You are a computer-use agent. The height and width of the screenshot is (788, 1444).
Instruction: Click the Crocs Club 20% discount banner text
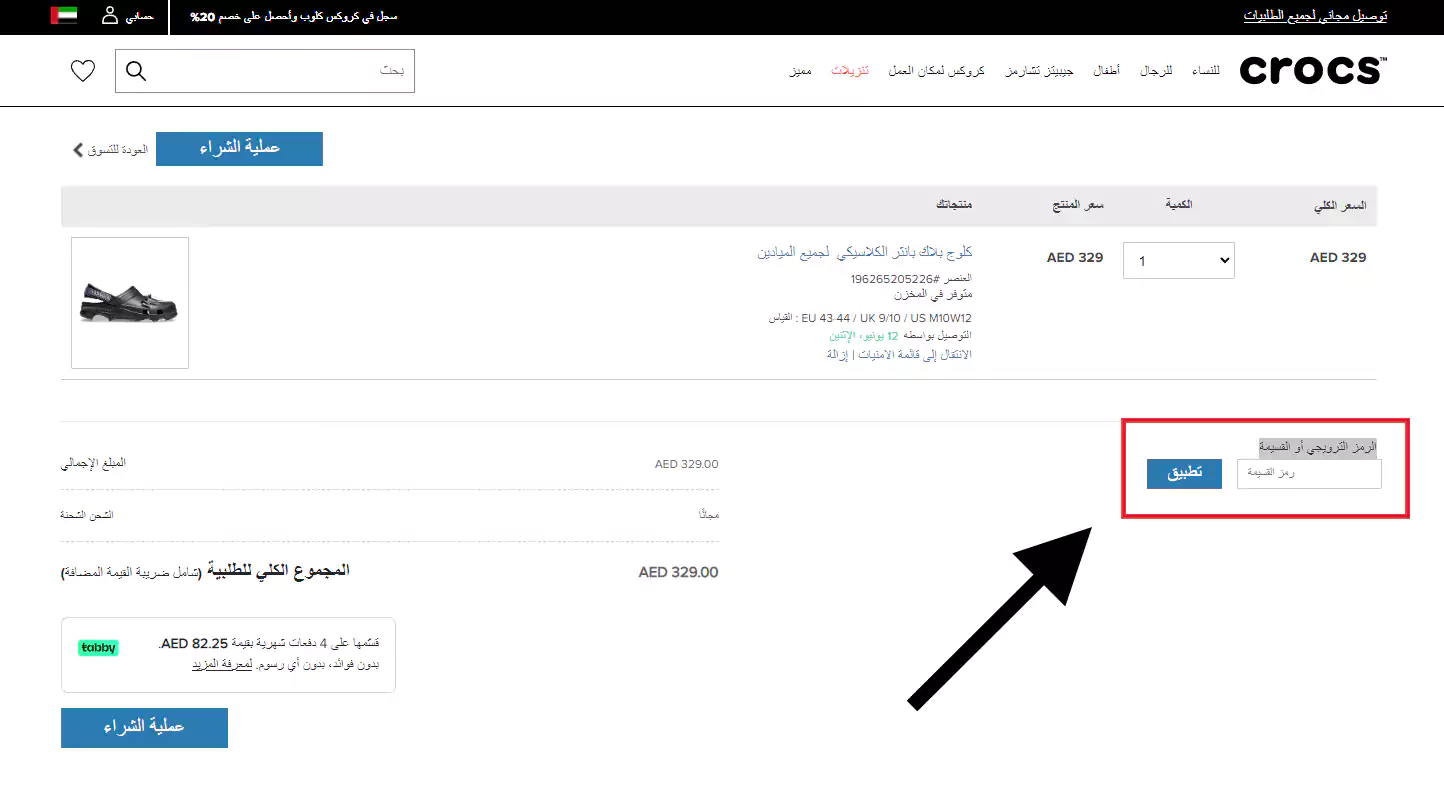(x=293, y=17)
